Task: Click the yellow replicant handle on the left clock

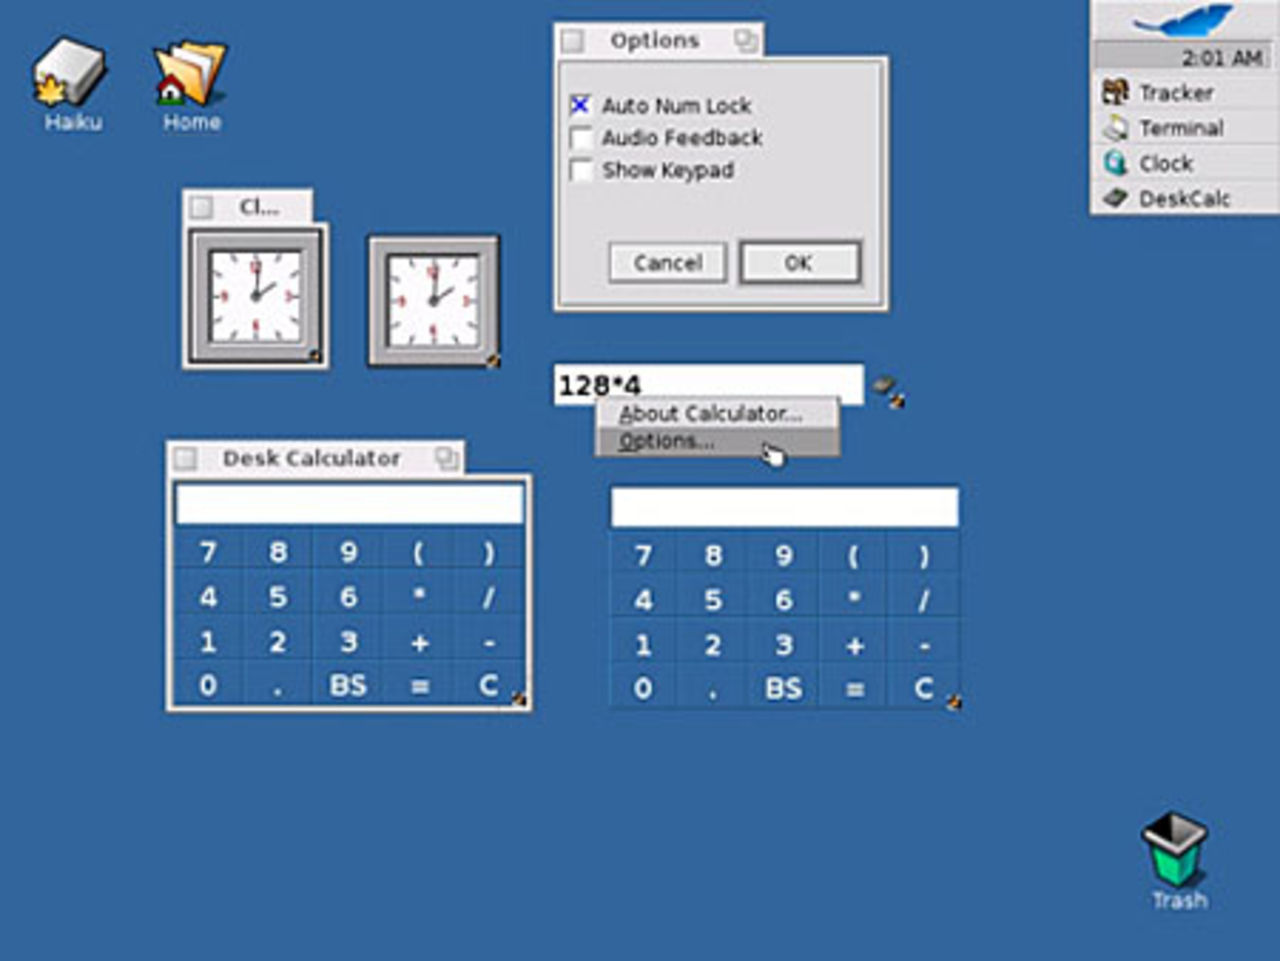Action: [314, 354]
